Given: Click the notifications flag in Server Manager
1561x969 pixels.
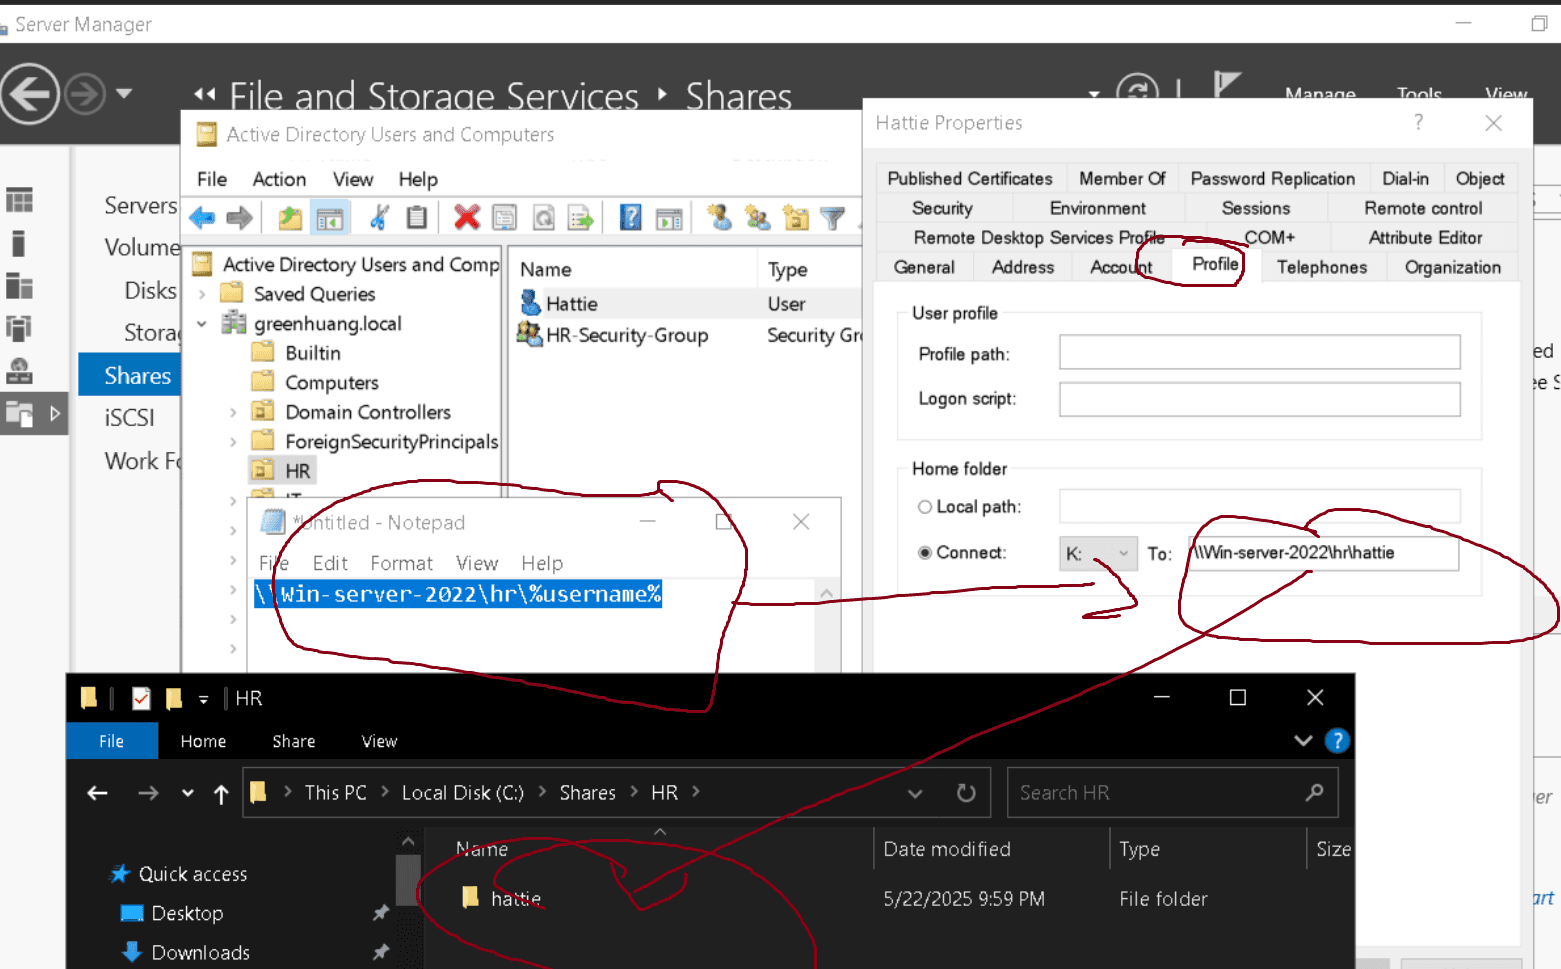Looking at the screenshot, I should click(1226, 84).
